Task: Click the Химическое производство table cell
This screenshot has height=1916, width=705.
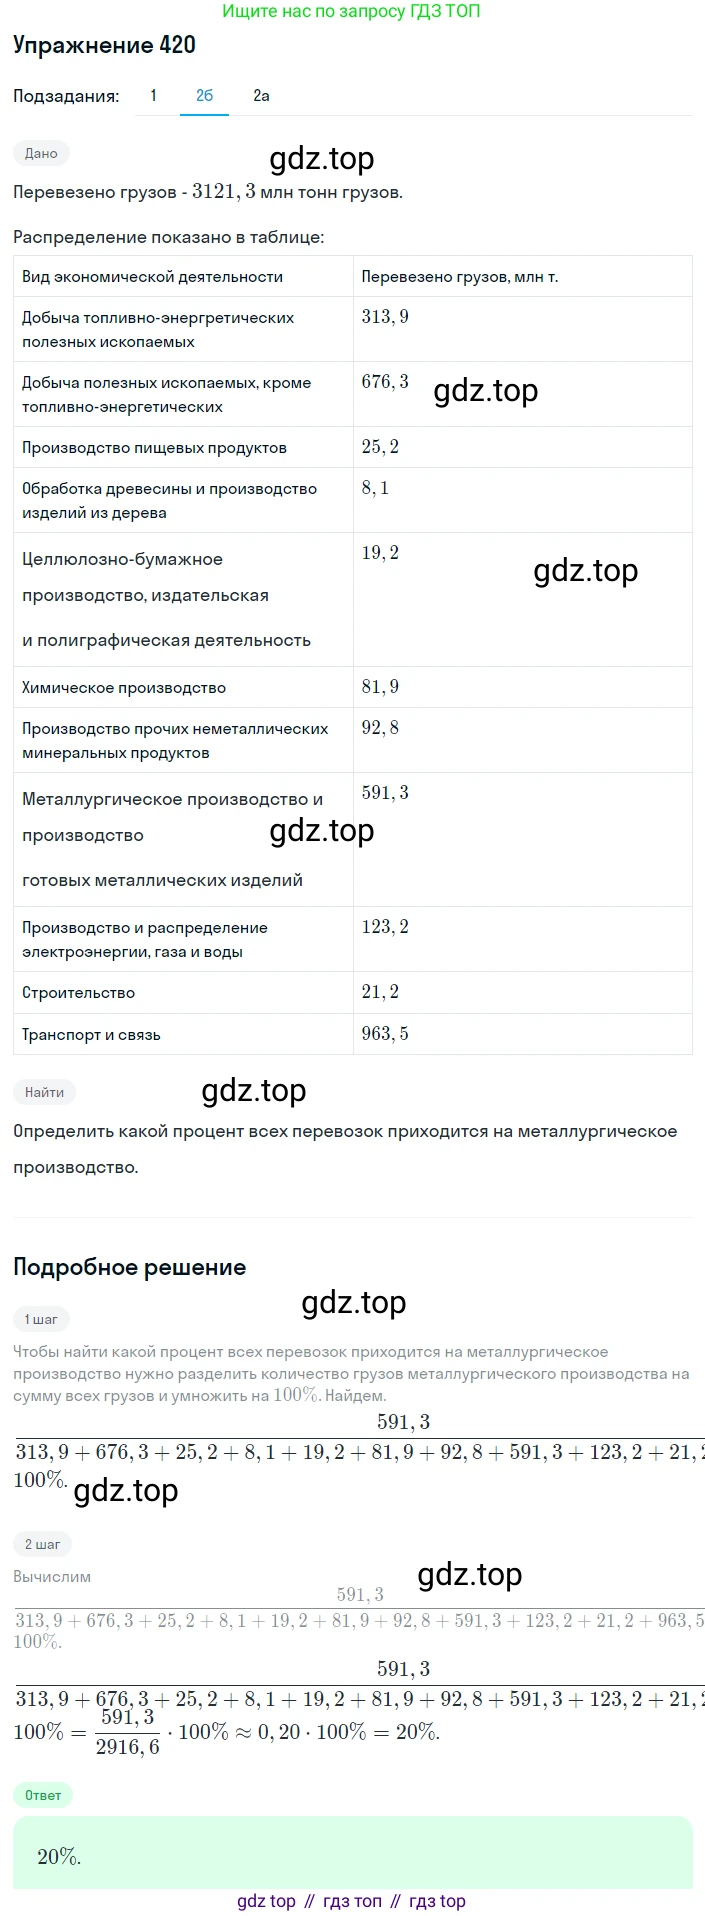Action: click(x=183, y=688)
